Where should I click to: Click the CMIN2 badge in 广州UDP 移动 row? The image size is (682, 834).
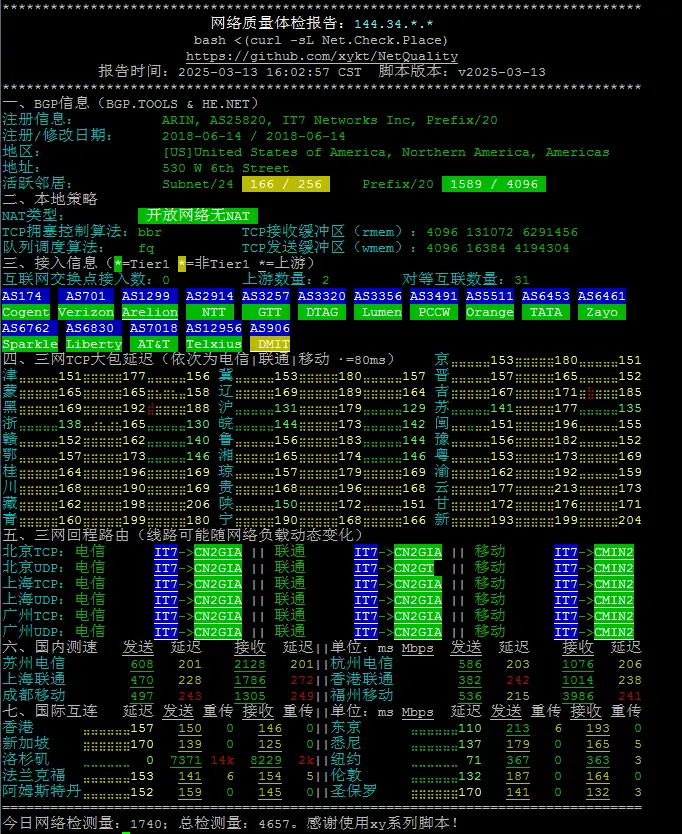[613, 632]
